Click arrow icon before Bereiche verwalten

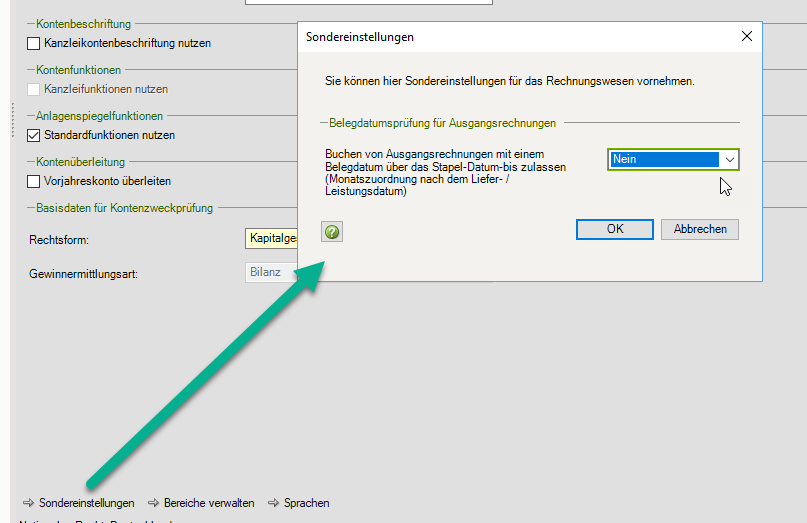[x=153, y=503]
